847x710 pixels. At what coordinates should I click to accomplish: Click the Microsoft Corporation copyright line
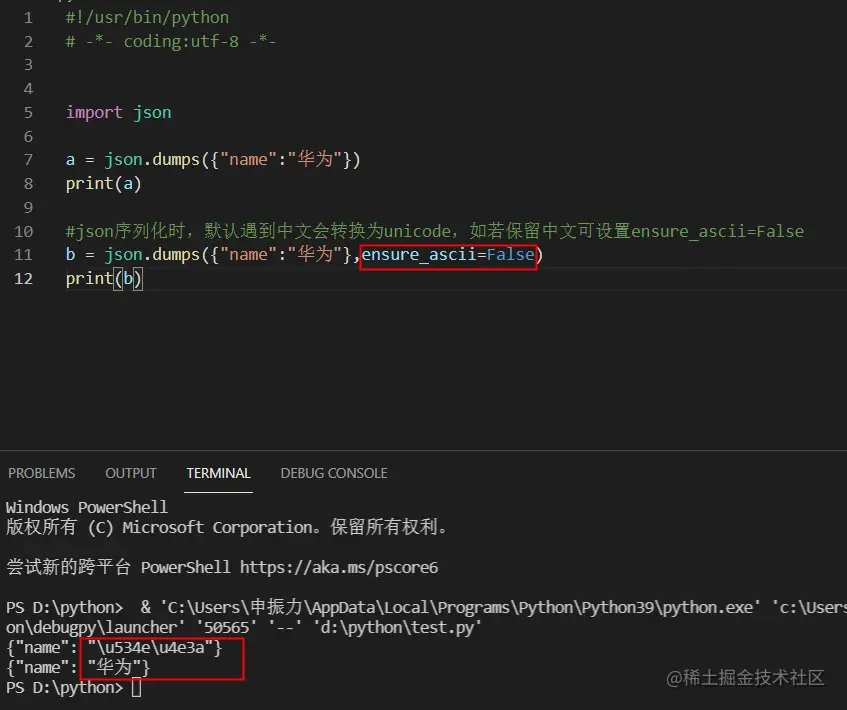pos(227,527)
